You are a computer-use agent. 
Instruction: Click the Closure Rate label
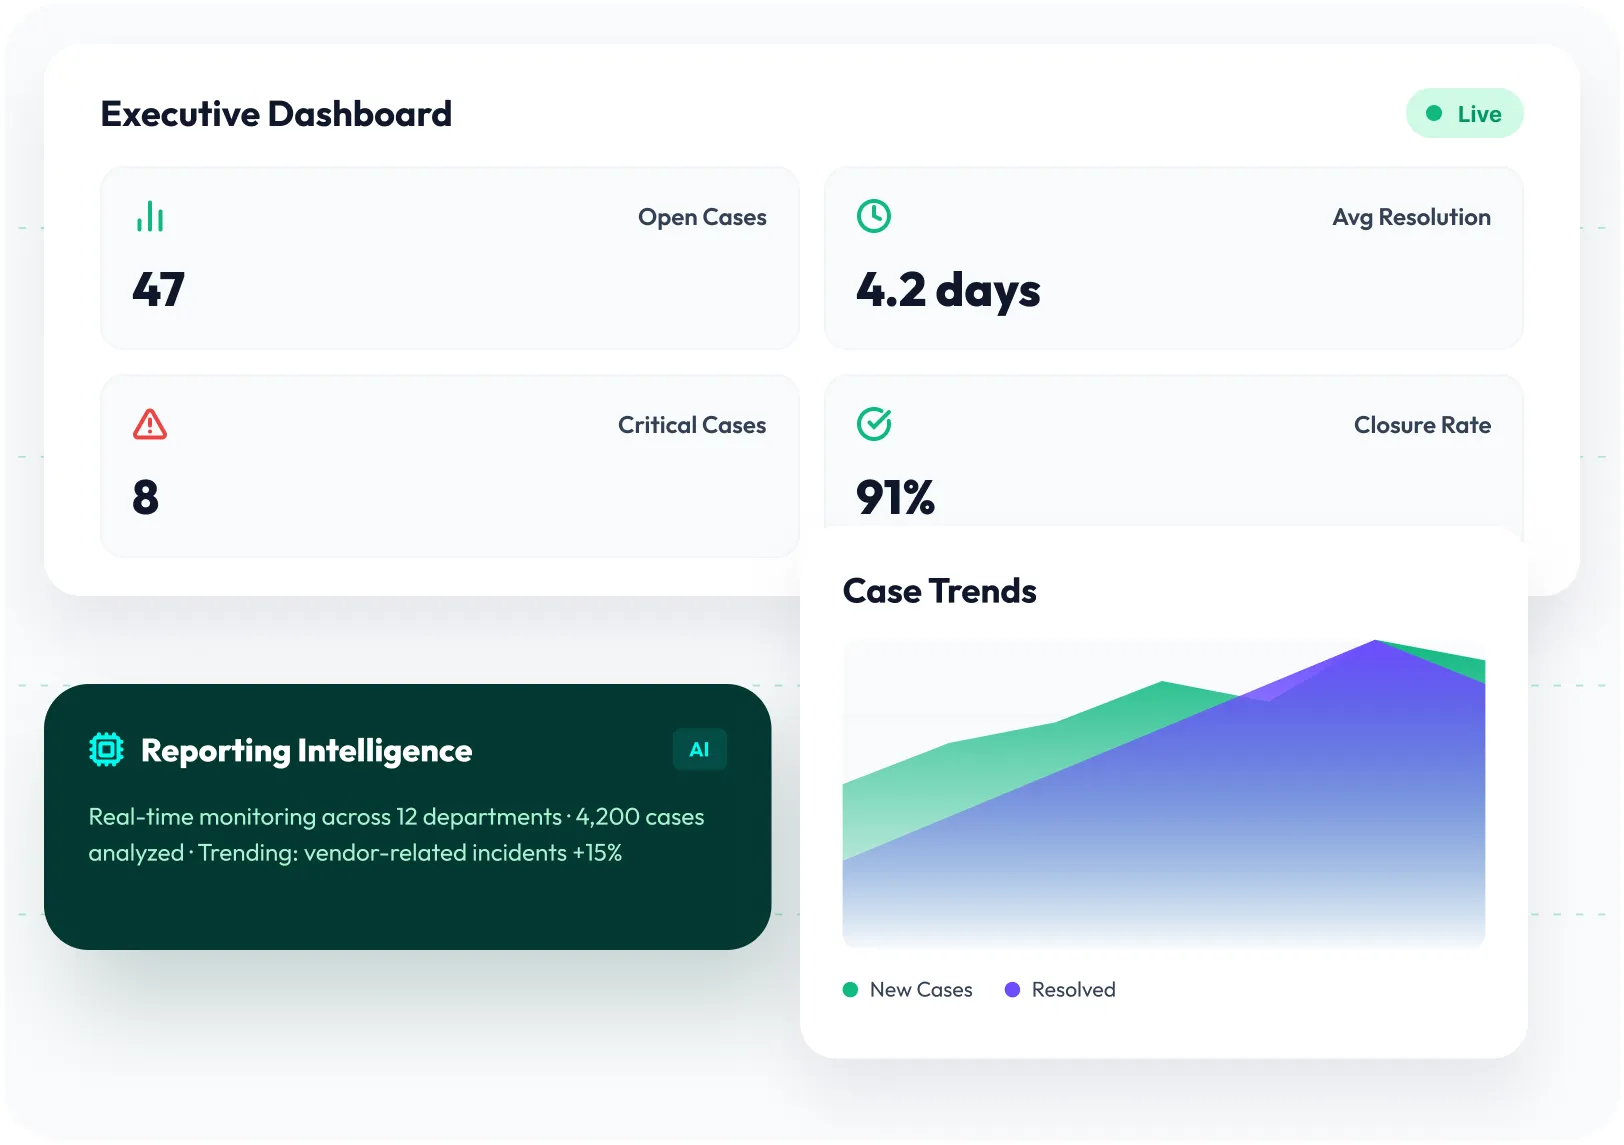1422,425
